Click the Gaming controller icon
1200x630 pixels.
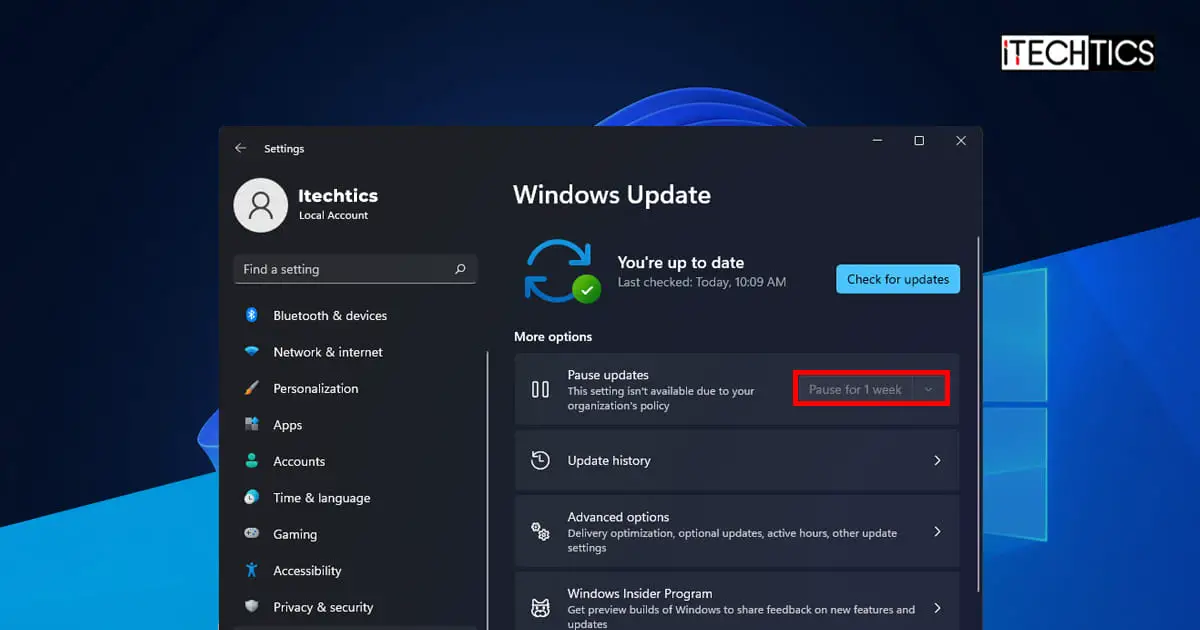[x=252, y=534]
